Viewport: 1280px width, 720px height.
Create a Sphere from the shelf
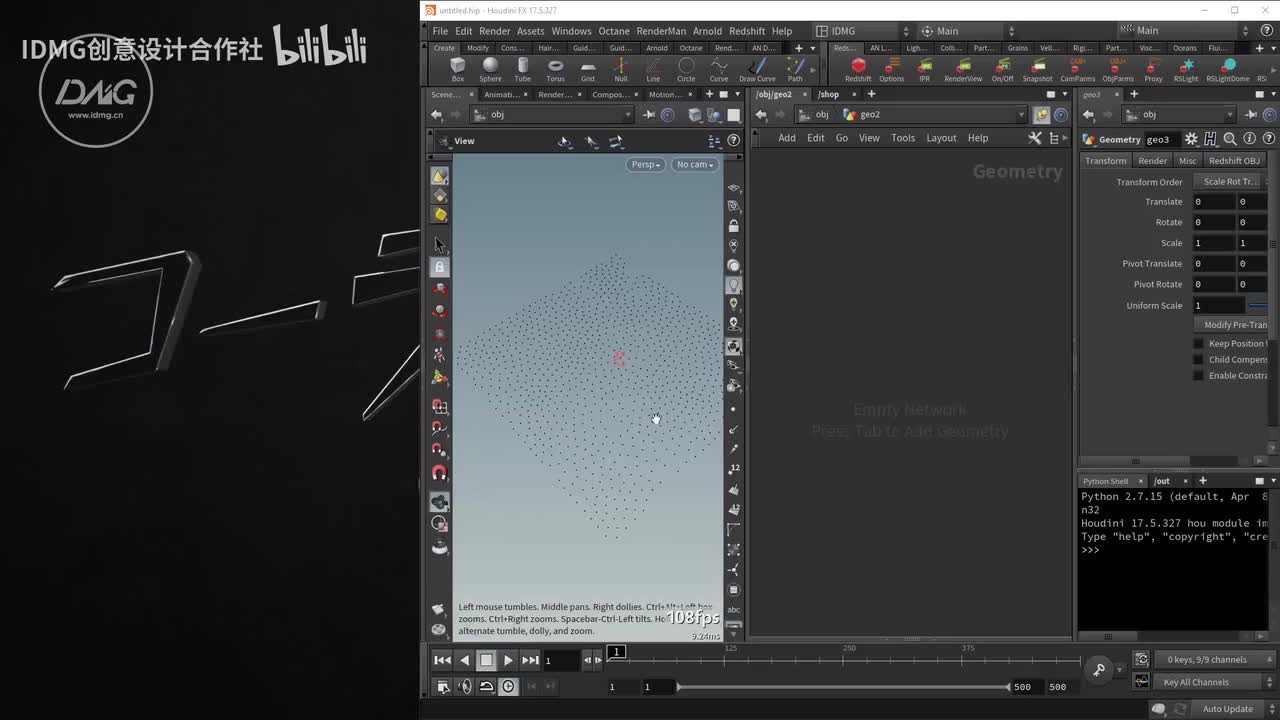point(490,70)
